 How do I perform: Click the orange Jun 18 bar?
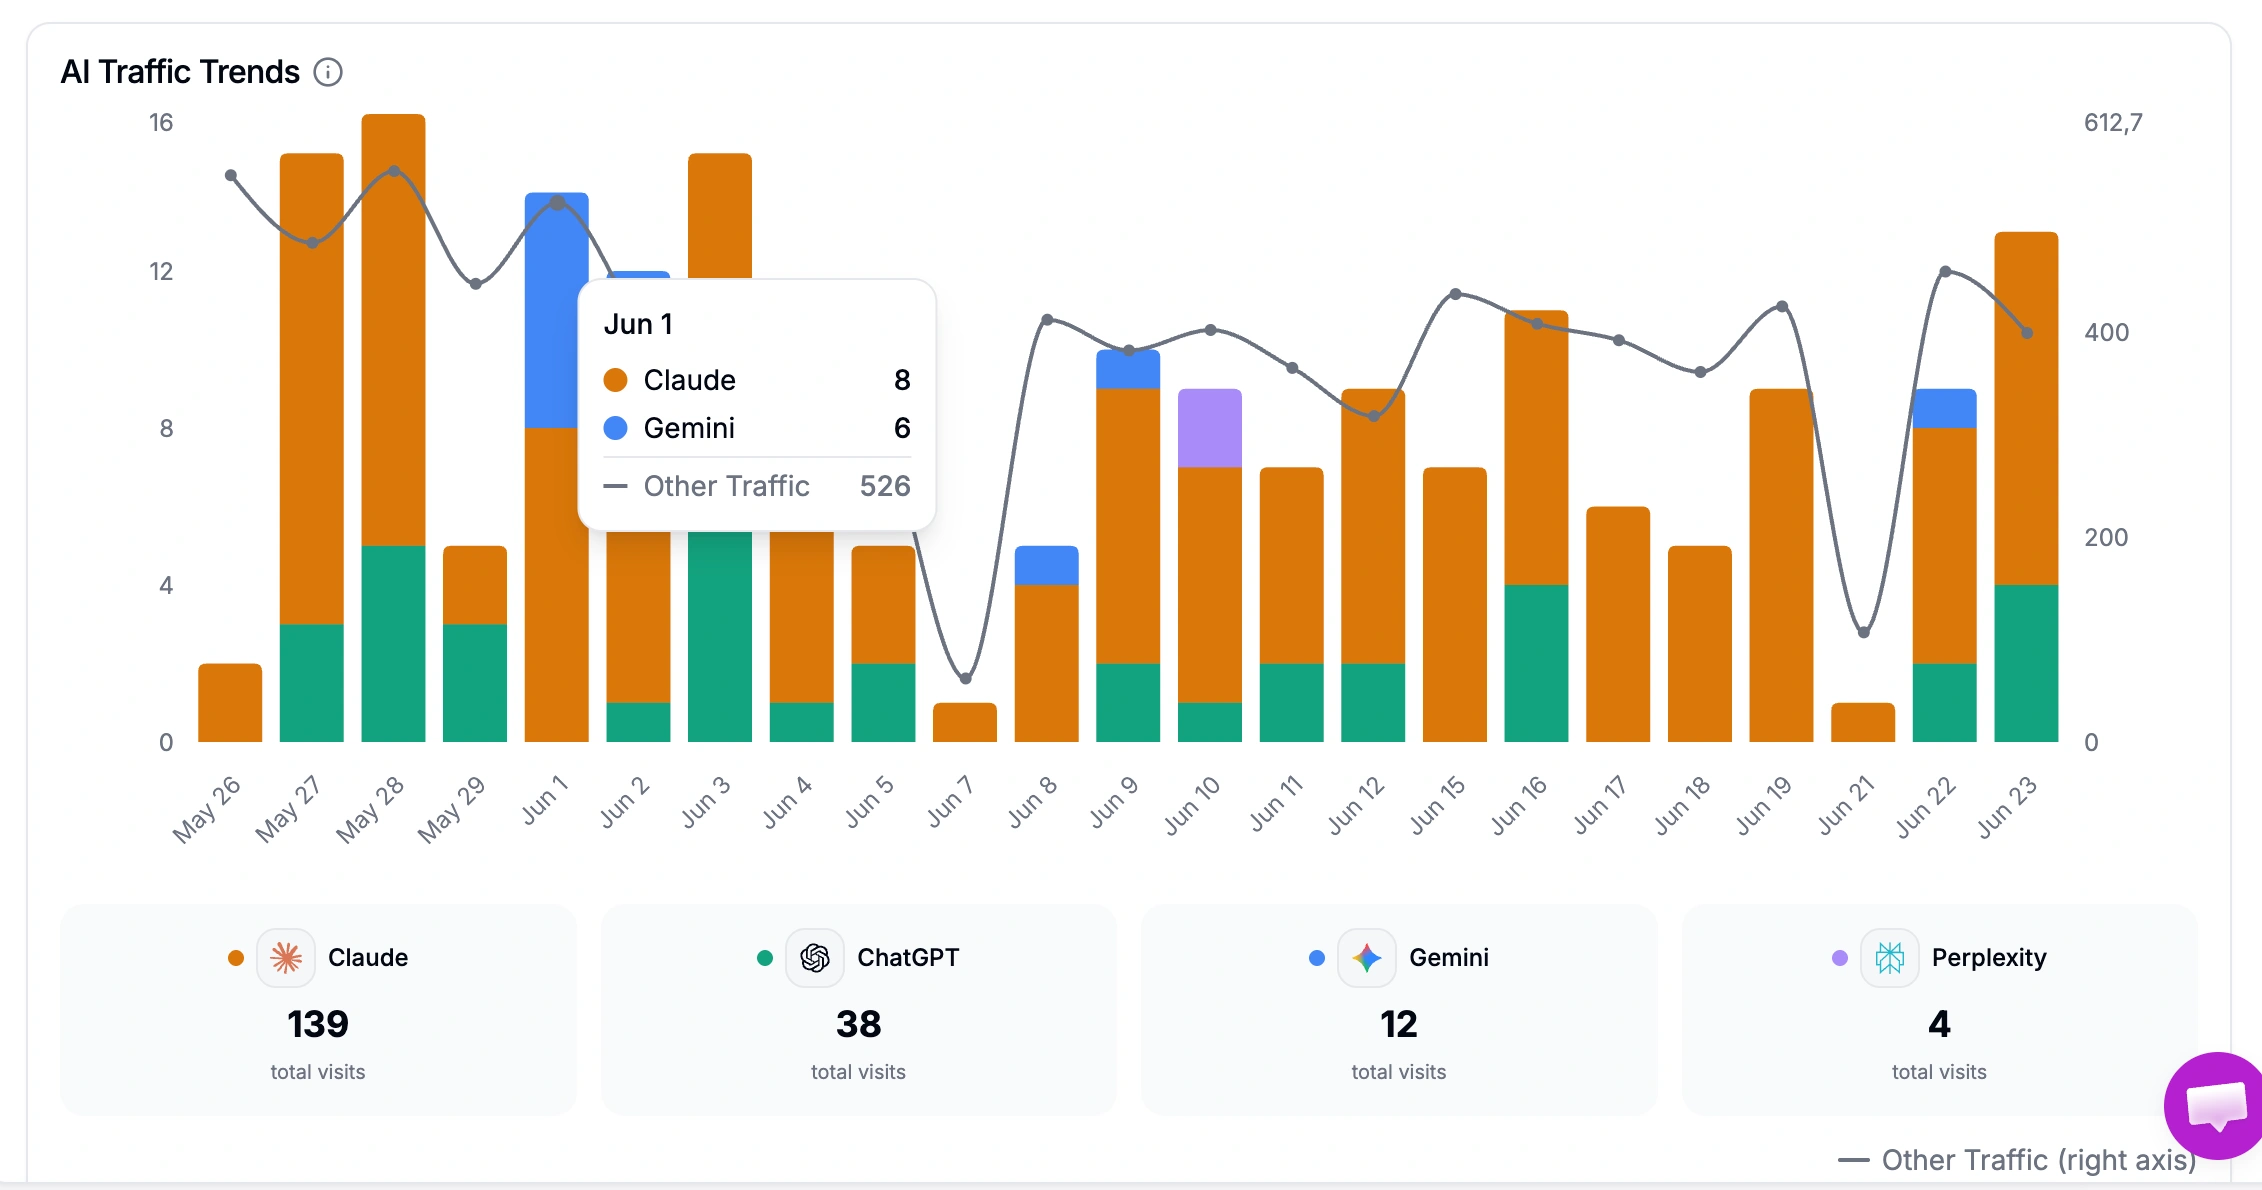tap(1700, 644)
